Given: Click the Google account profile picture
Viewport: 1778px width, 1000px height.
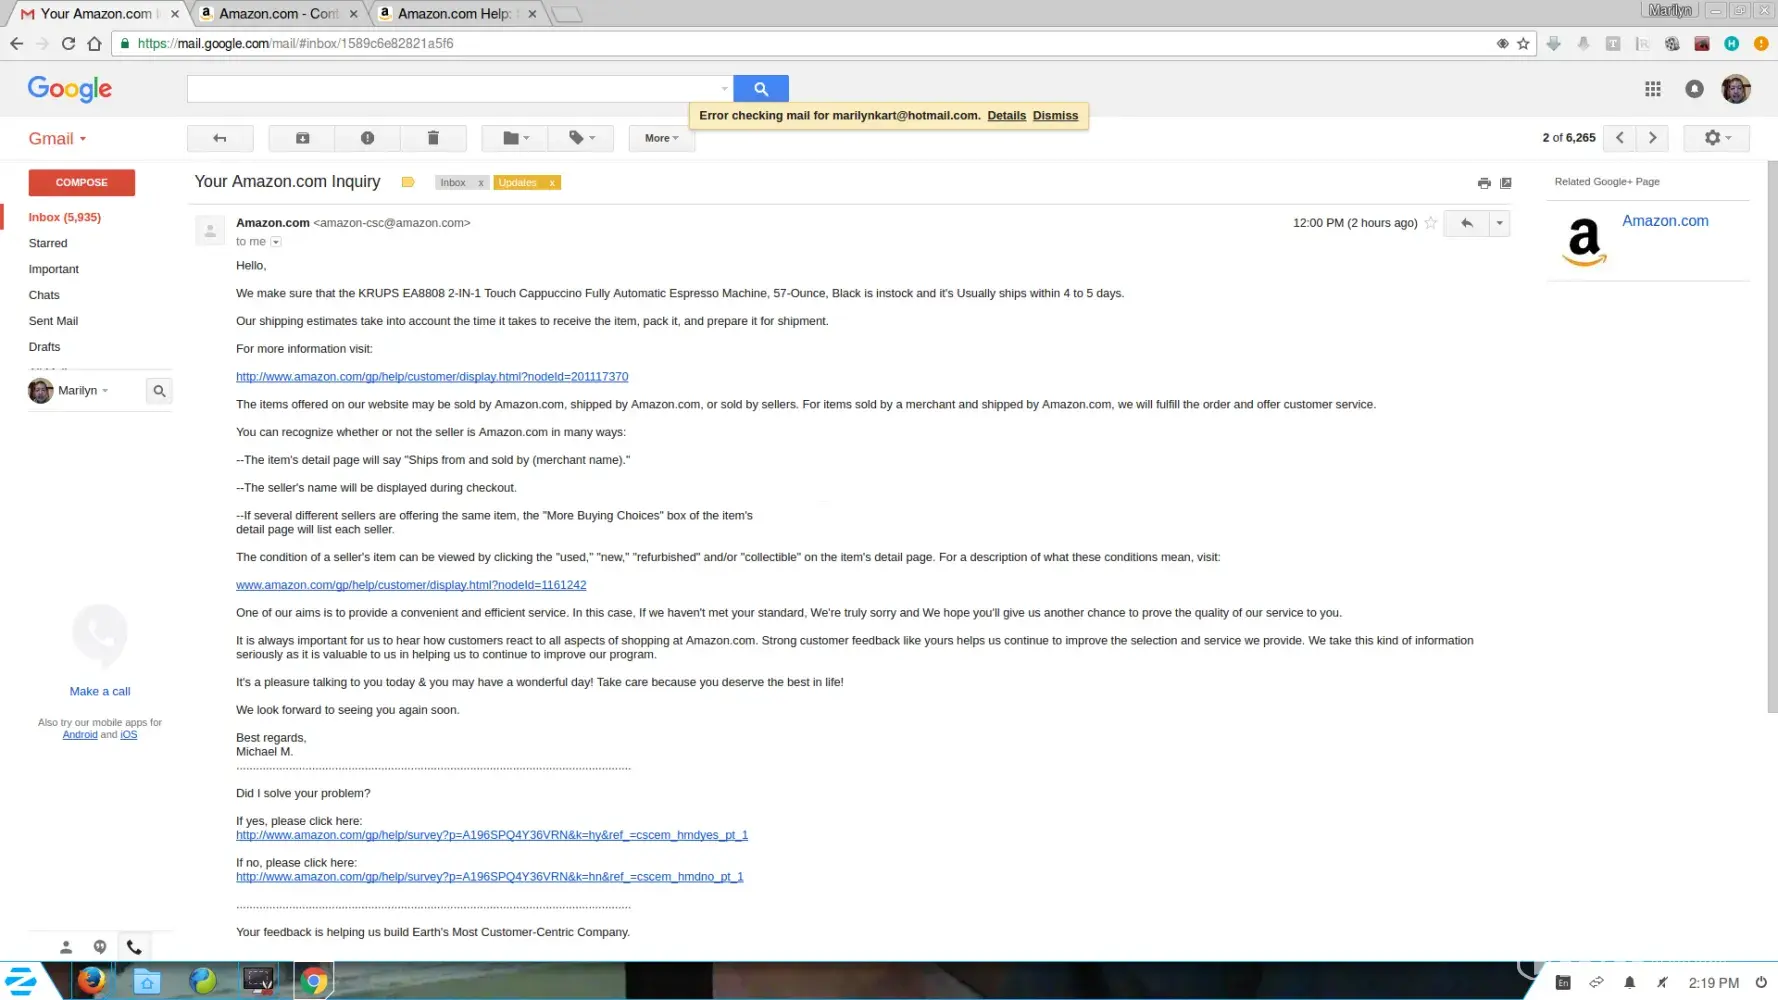Looking at the screenshot, I should (x=1736, y=89).
